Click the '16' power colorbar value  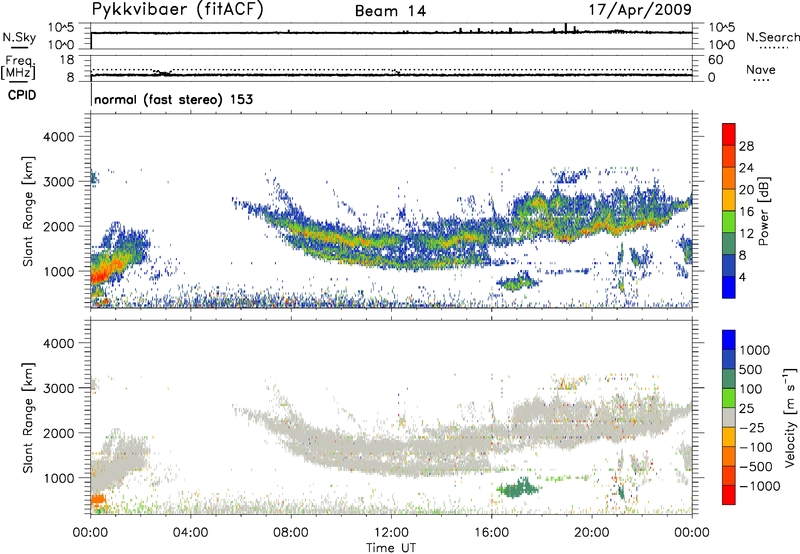746,212
